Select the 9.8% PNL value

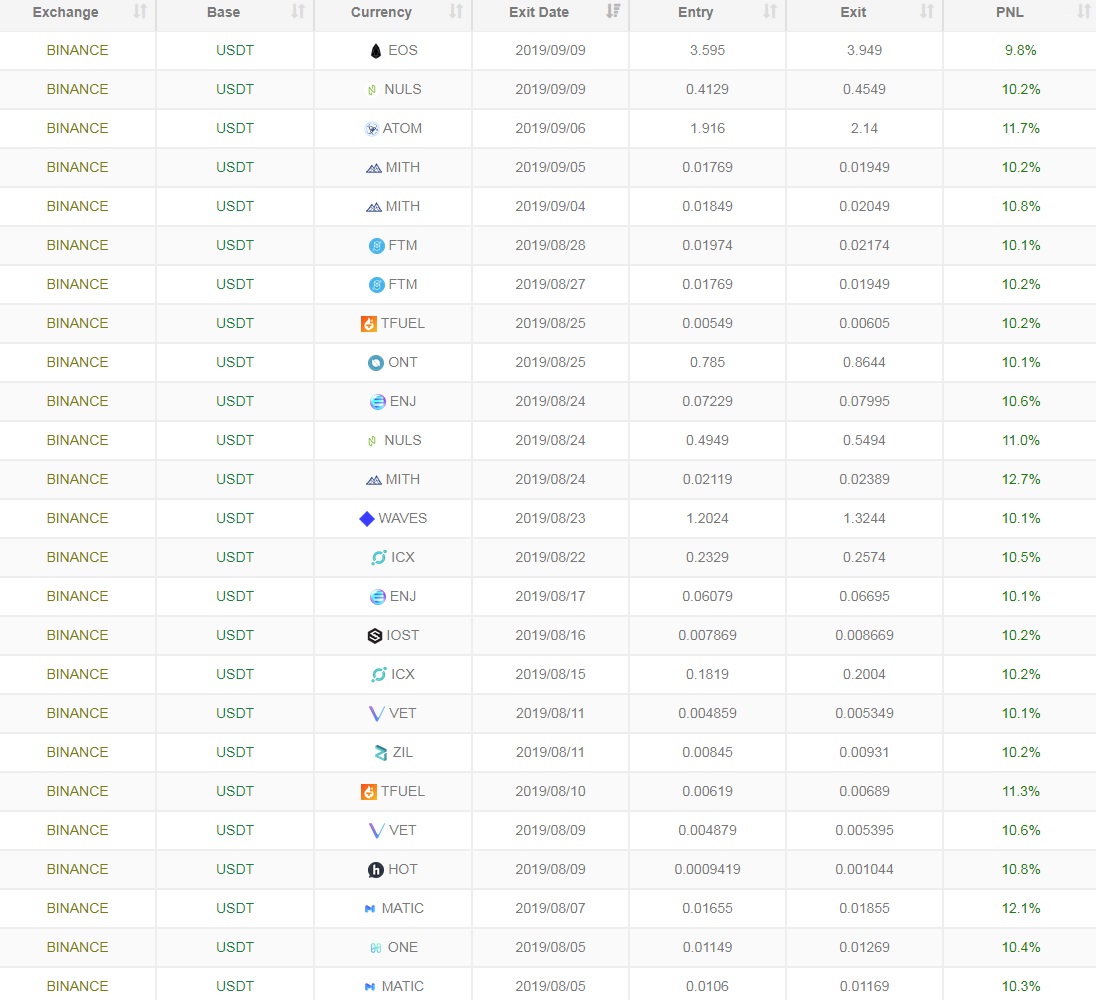tap(1021, 50)
